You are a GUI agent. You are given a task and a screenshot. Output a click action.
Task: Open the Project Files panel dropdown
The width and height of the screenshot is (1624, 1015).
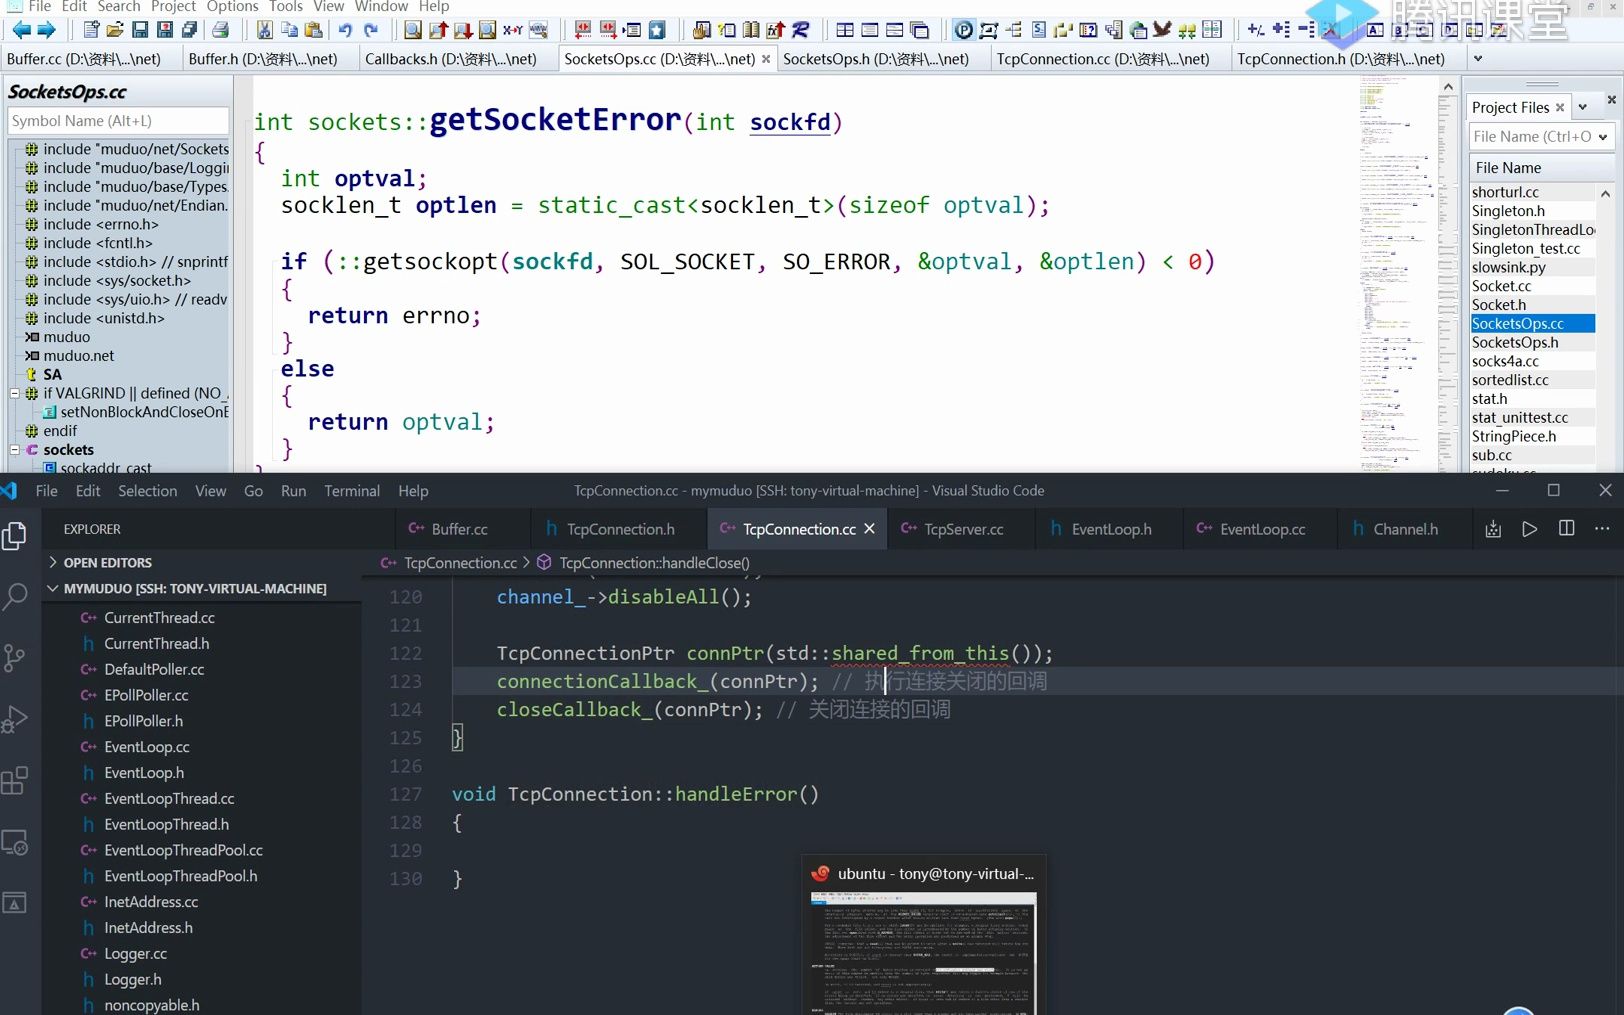point(1582,107)
